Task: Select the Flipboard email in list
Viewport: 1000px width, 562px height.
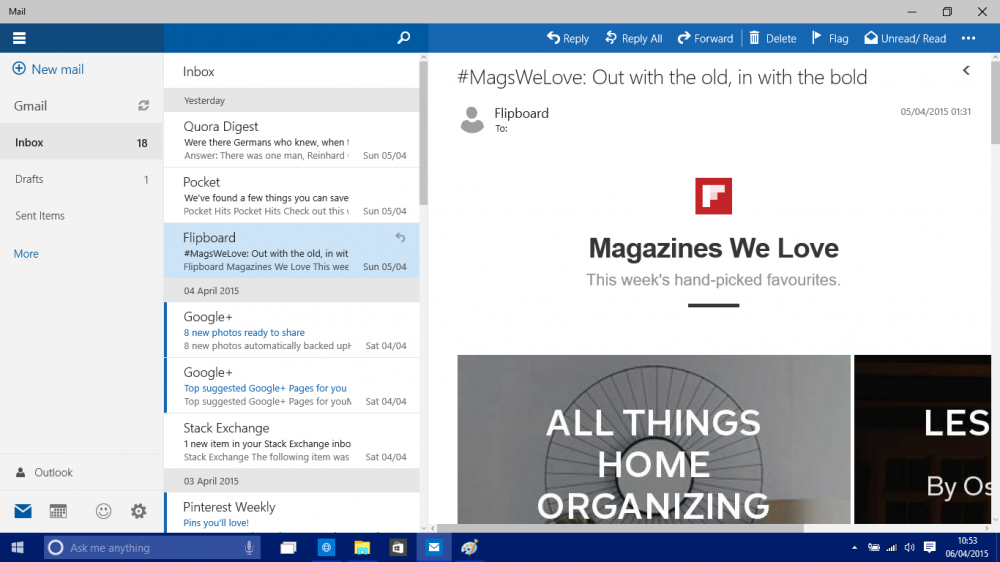Action: point(291,251)
